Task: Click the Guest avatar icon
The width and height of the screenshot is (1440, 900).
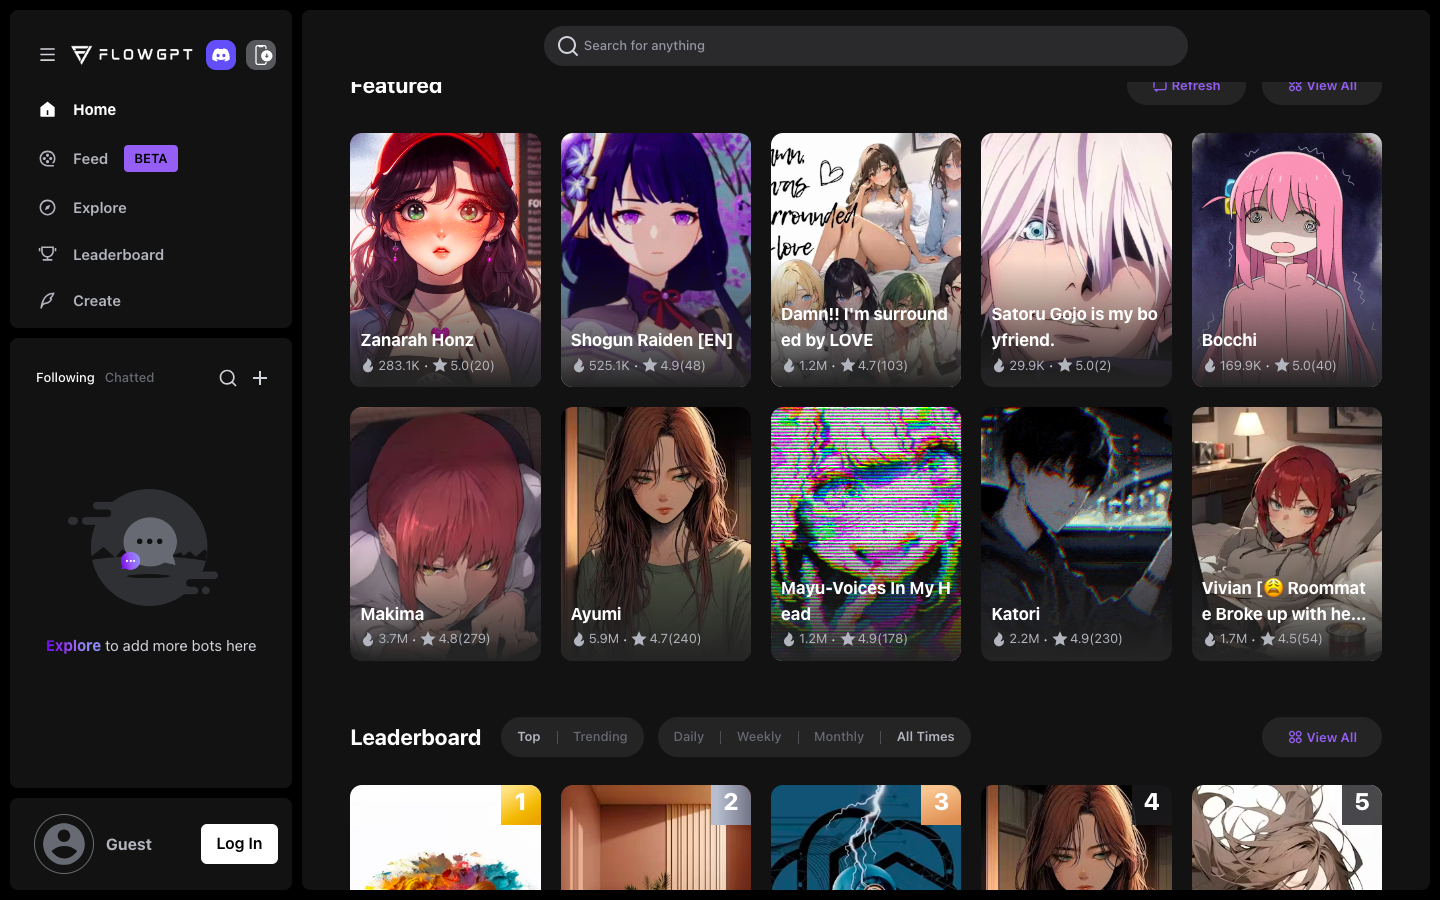Action: (x=64, y=844)
